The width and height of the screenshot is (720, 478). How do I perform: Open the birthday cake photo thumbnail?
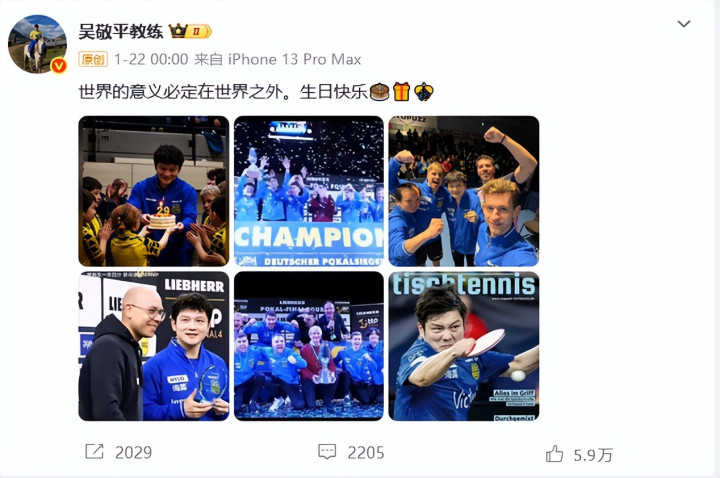click(x=154, y=191)
